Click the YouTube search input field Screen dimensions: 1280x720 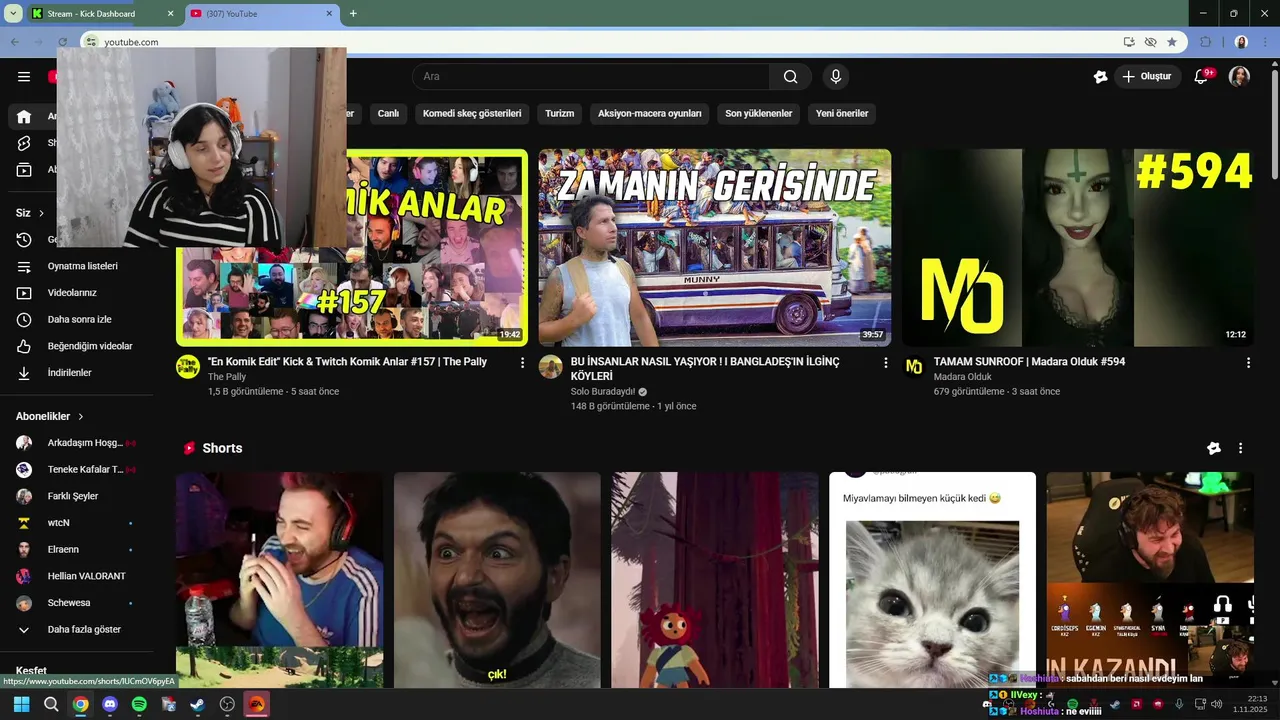pyautogui.click(x=590, y=77)
